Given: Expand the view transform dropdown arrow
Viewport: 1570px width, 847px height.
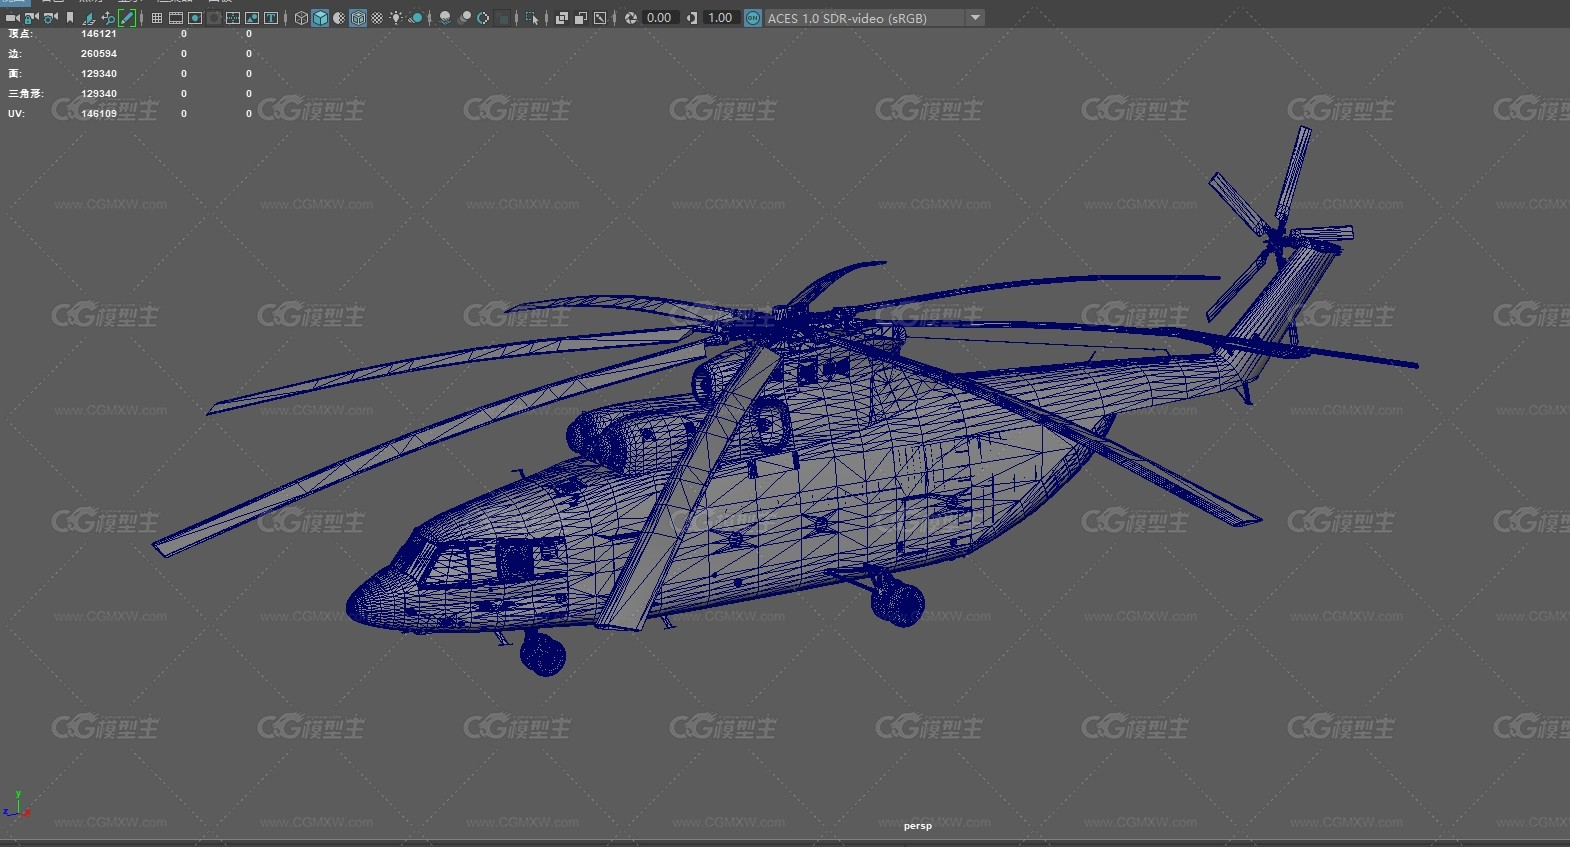Looking at the screenshot, I should tap(975, 18).
